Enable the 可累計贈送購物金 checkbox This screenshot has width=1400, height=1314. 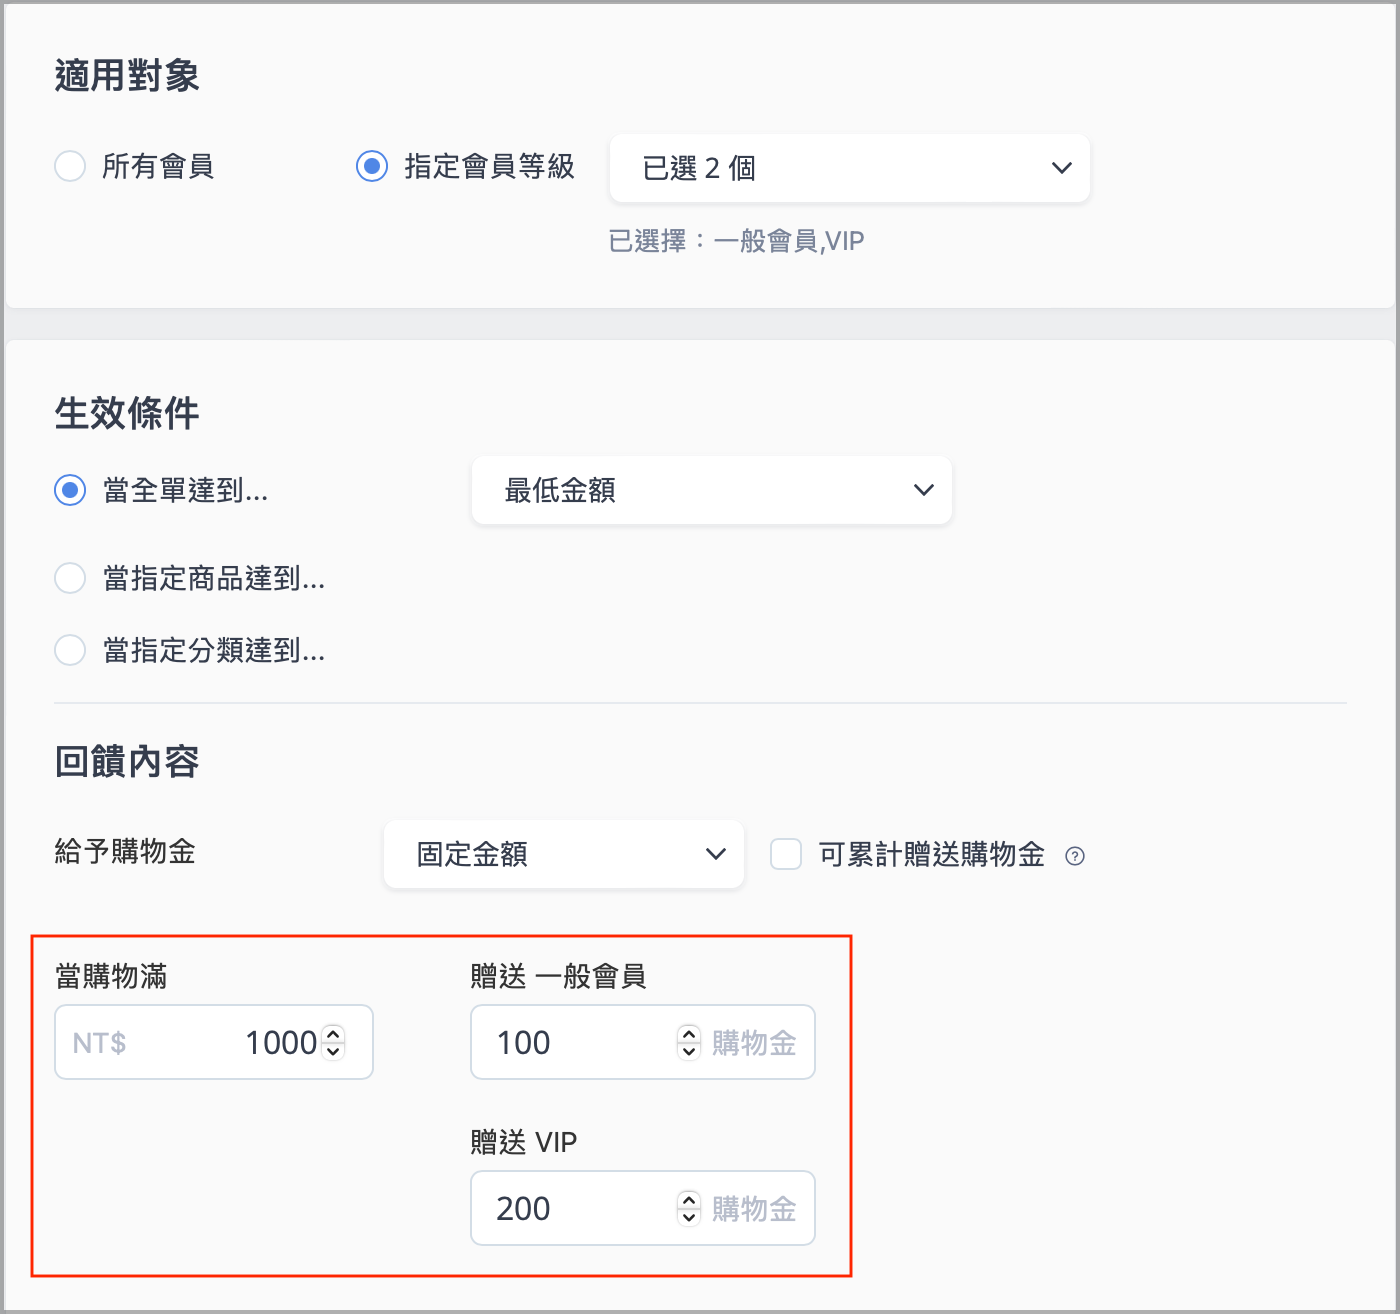786,854
